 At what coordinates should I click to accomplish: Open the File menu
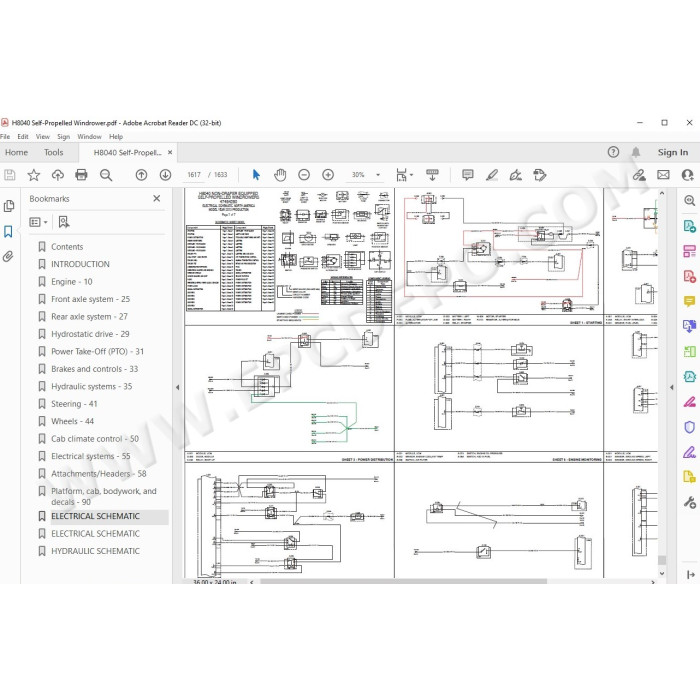(5, 137)
